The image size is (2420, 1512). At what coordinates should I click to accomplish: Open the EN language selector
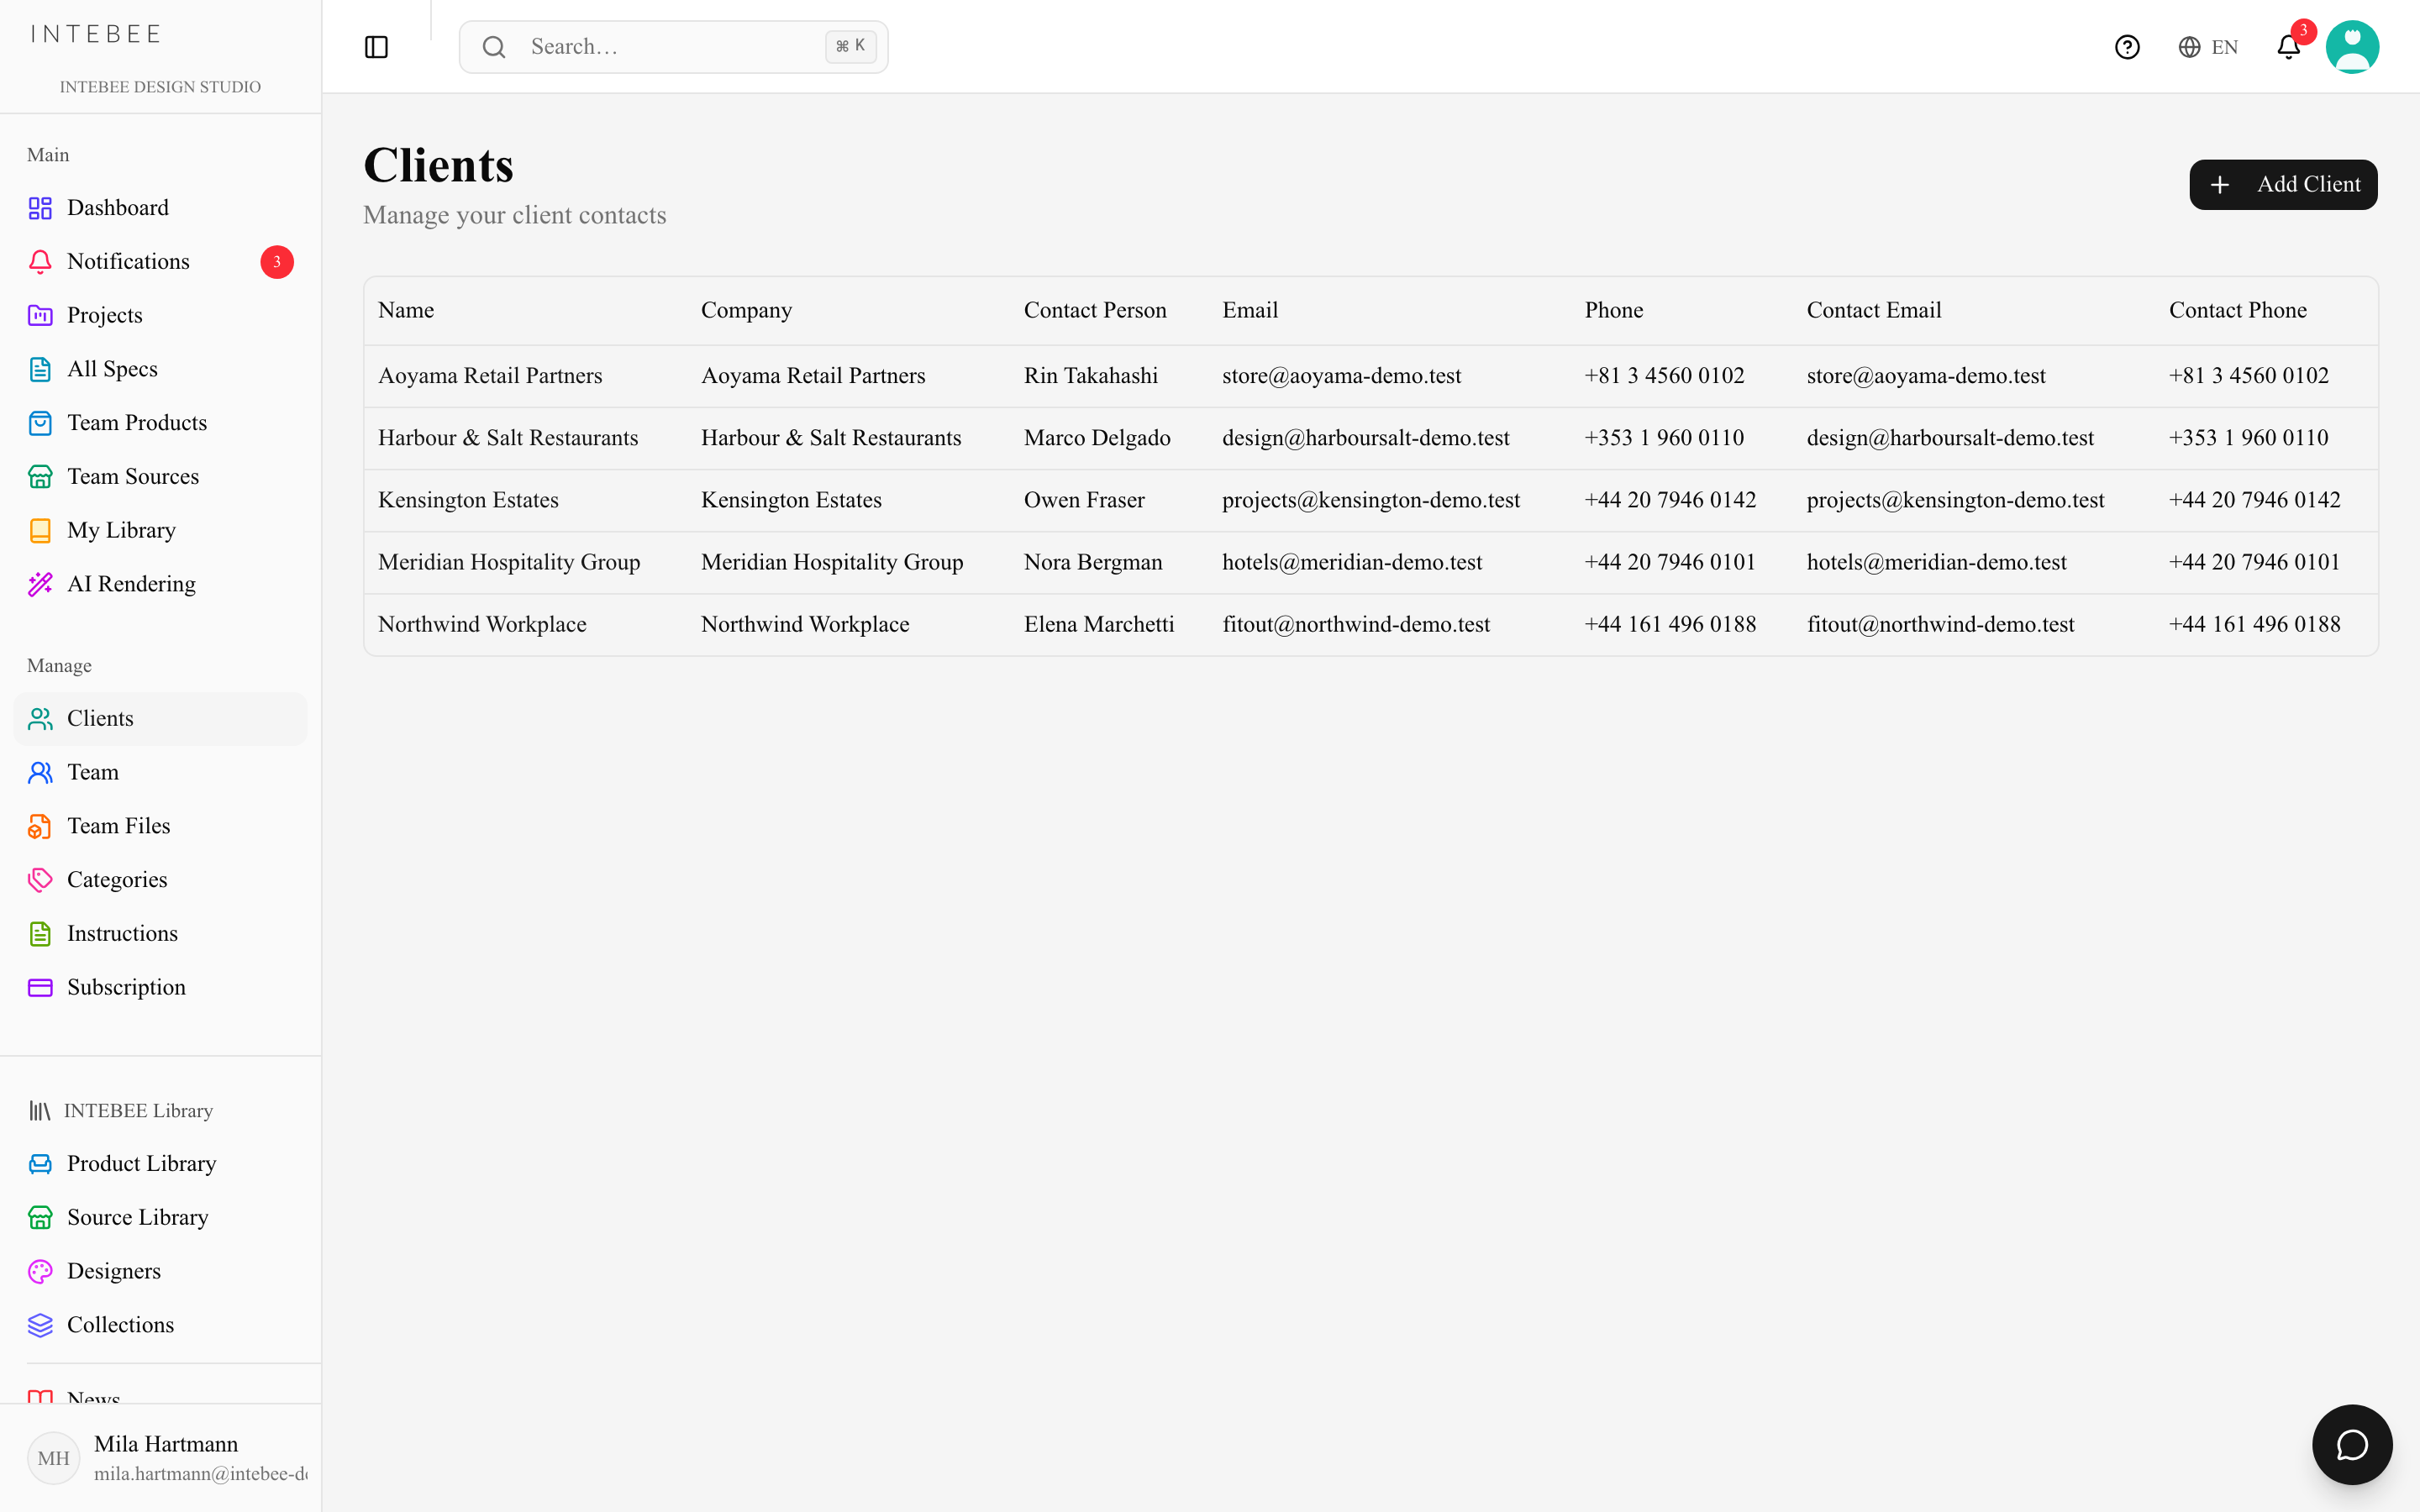pyautogui.click(x=2208, y=47)
